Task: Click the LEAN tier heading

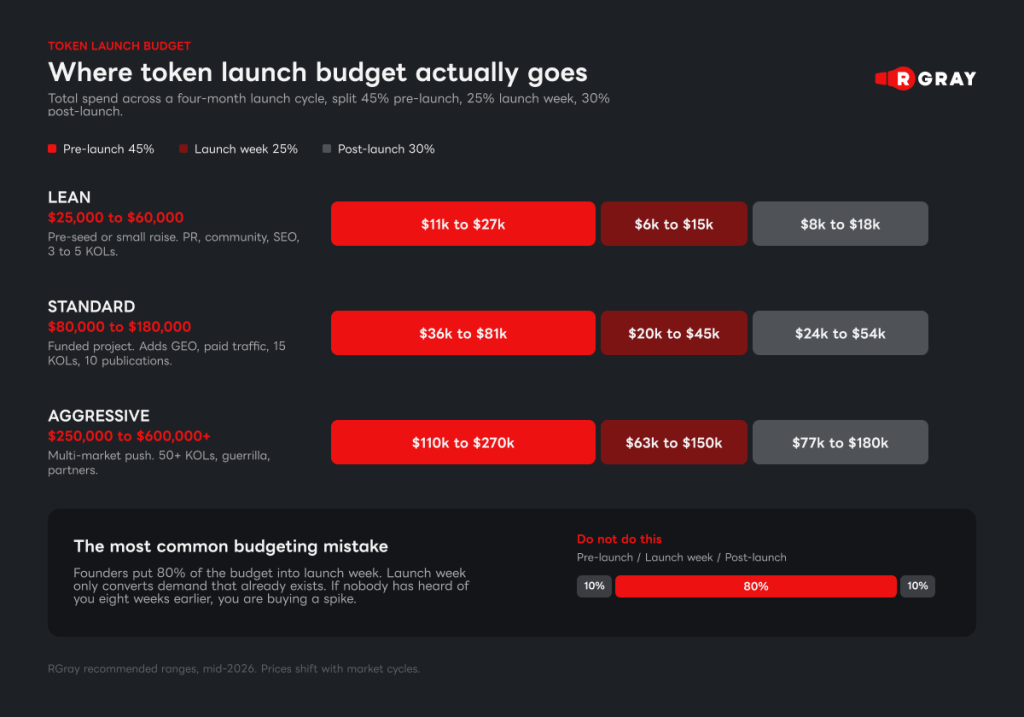Action: [x=69, y=197]
